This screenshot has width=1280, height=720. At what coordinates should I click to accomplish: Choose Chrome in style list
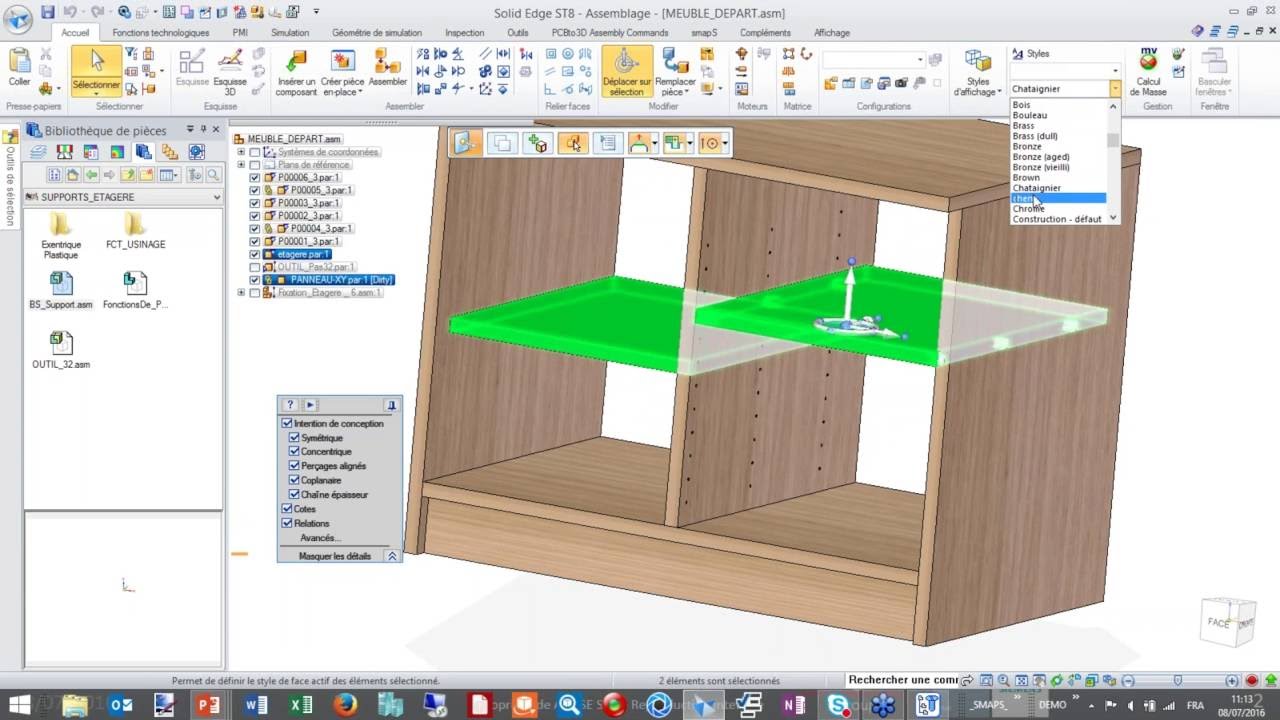1028,208
